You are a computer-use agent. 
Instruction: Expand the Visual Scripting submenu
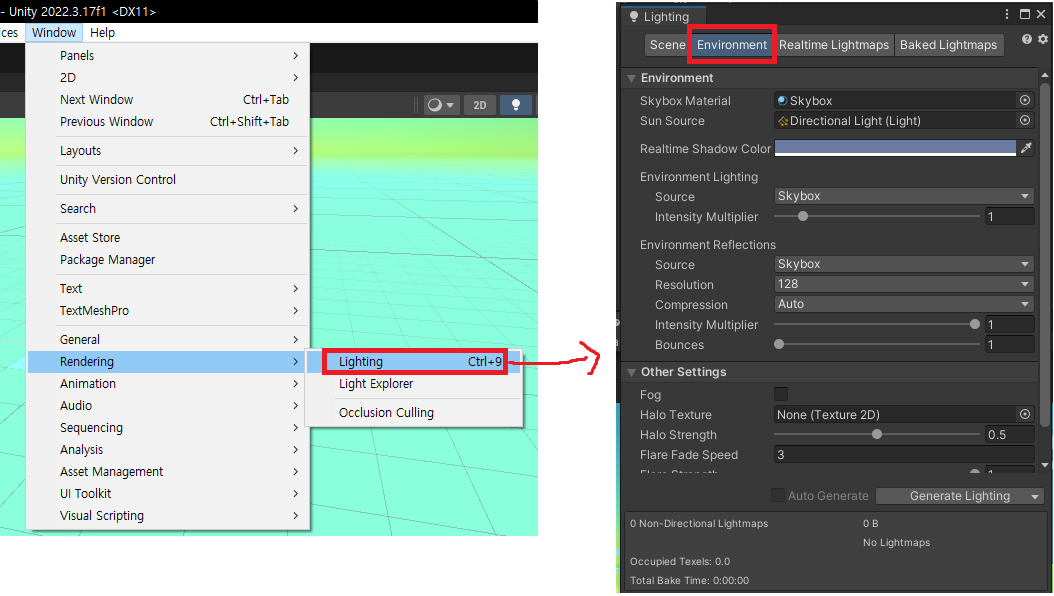pos(167,515)
